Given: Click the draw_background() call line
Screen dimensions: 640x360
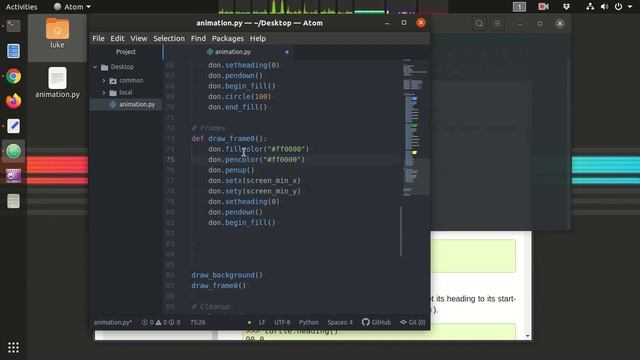Looking at the screenshot, I should [x=227, y=275].
